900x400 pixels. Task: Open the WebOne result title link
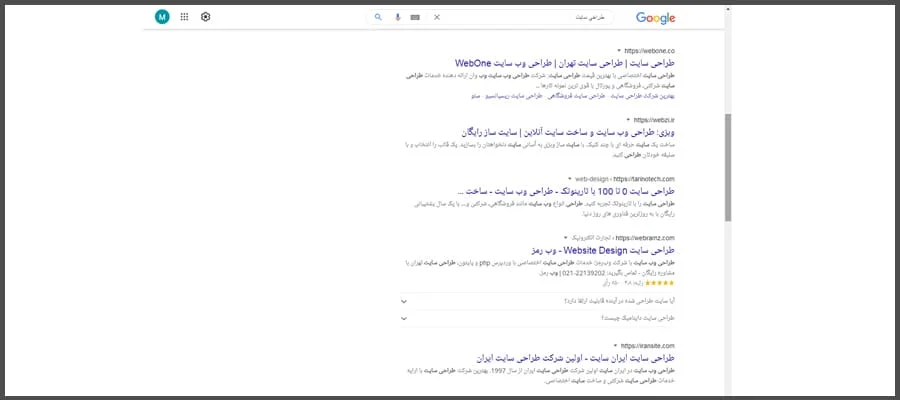pyautogui.click(x=565, y=63)
